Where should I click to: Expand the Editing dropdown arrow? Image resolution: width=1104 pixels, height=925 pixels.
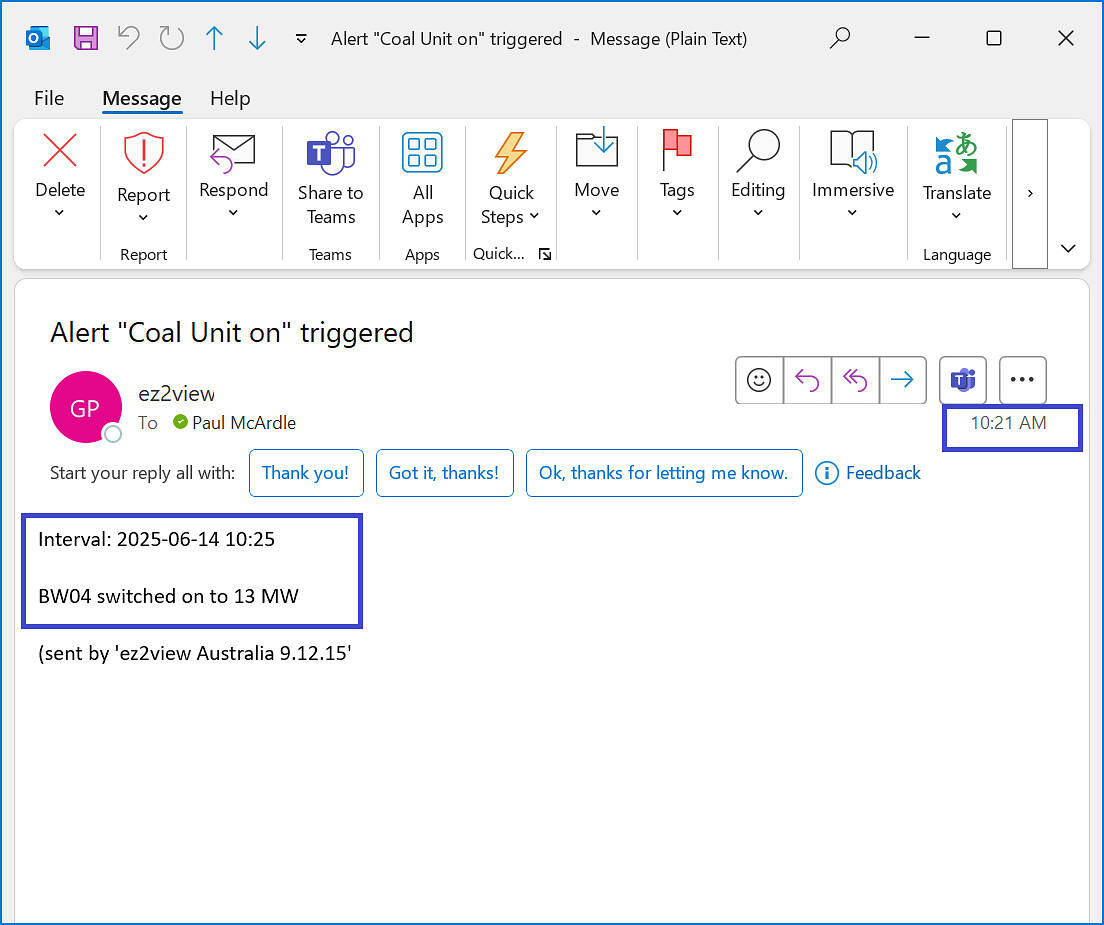758,213
